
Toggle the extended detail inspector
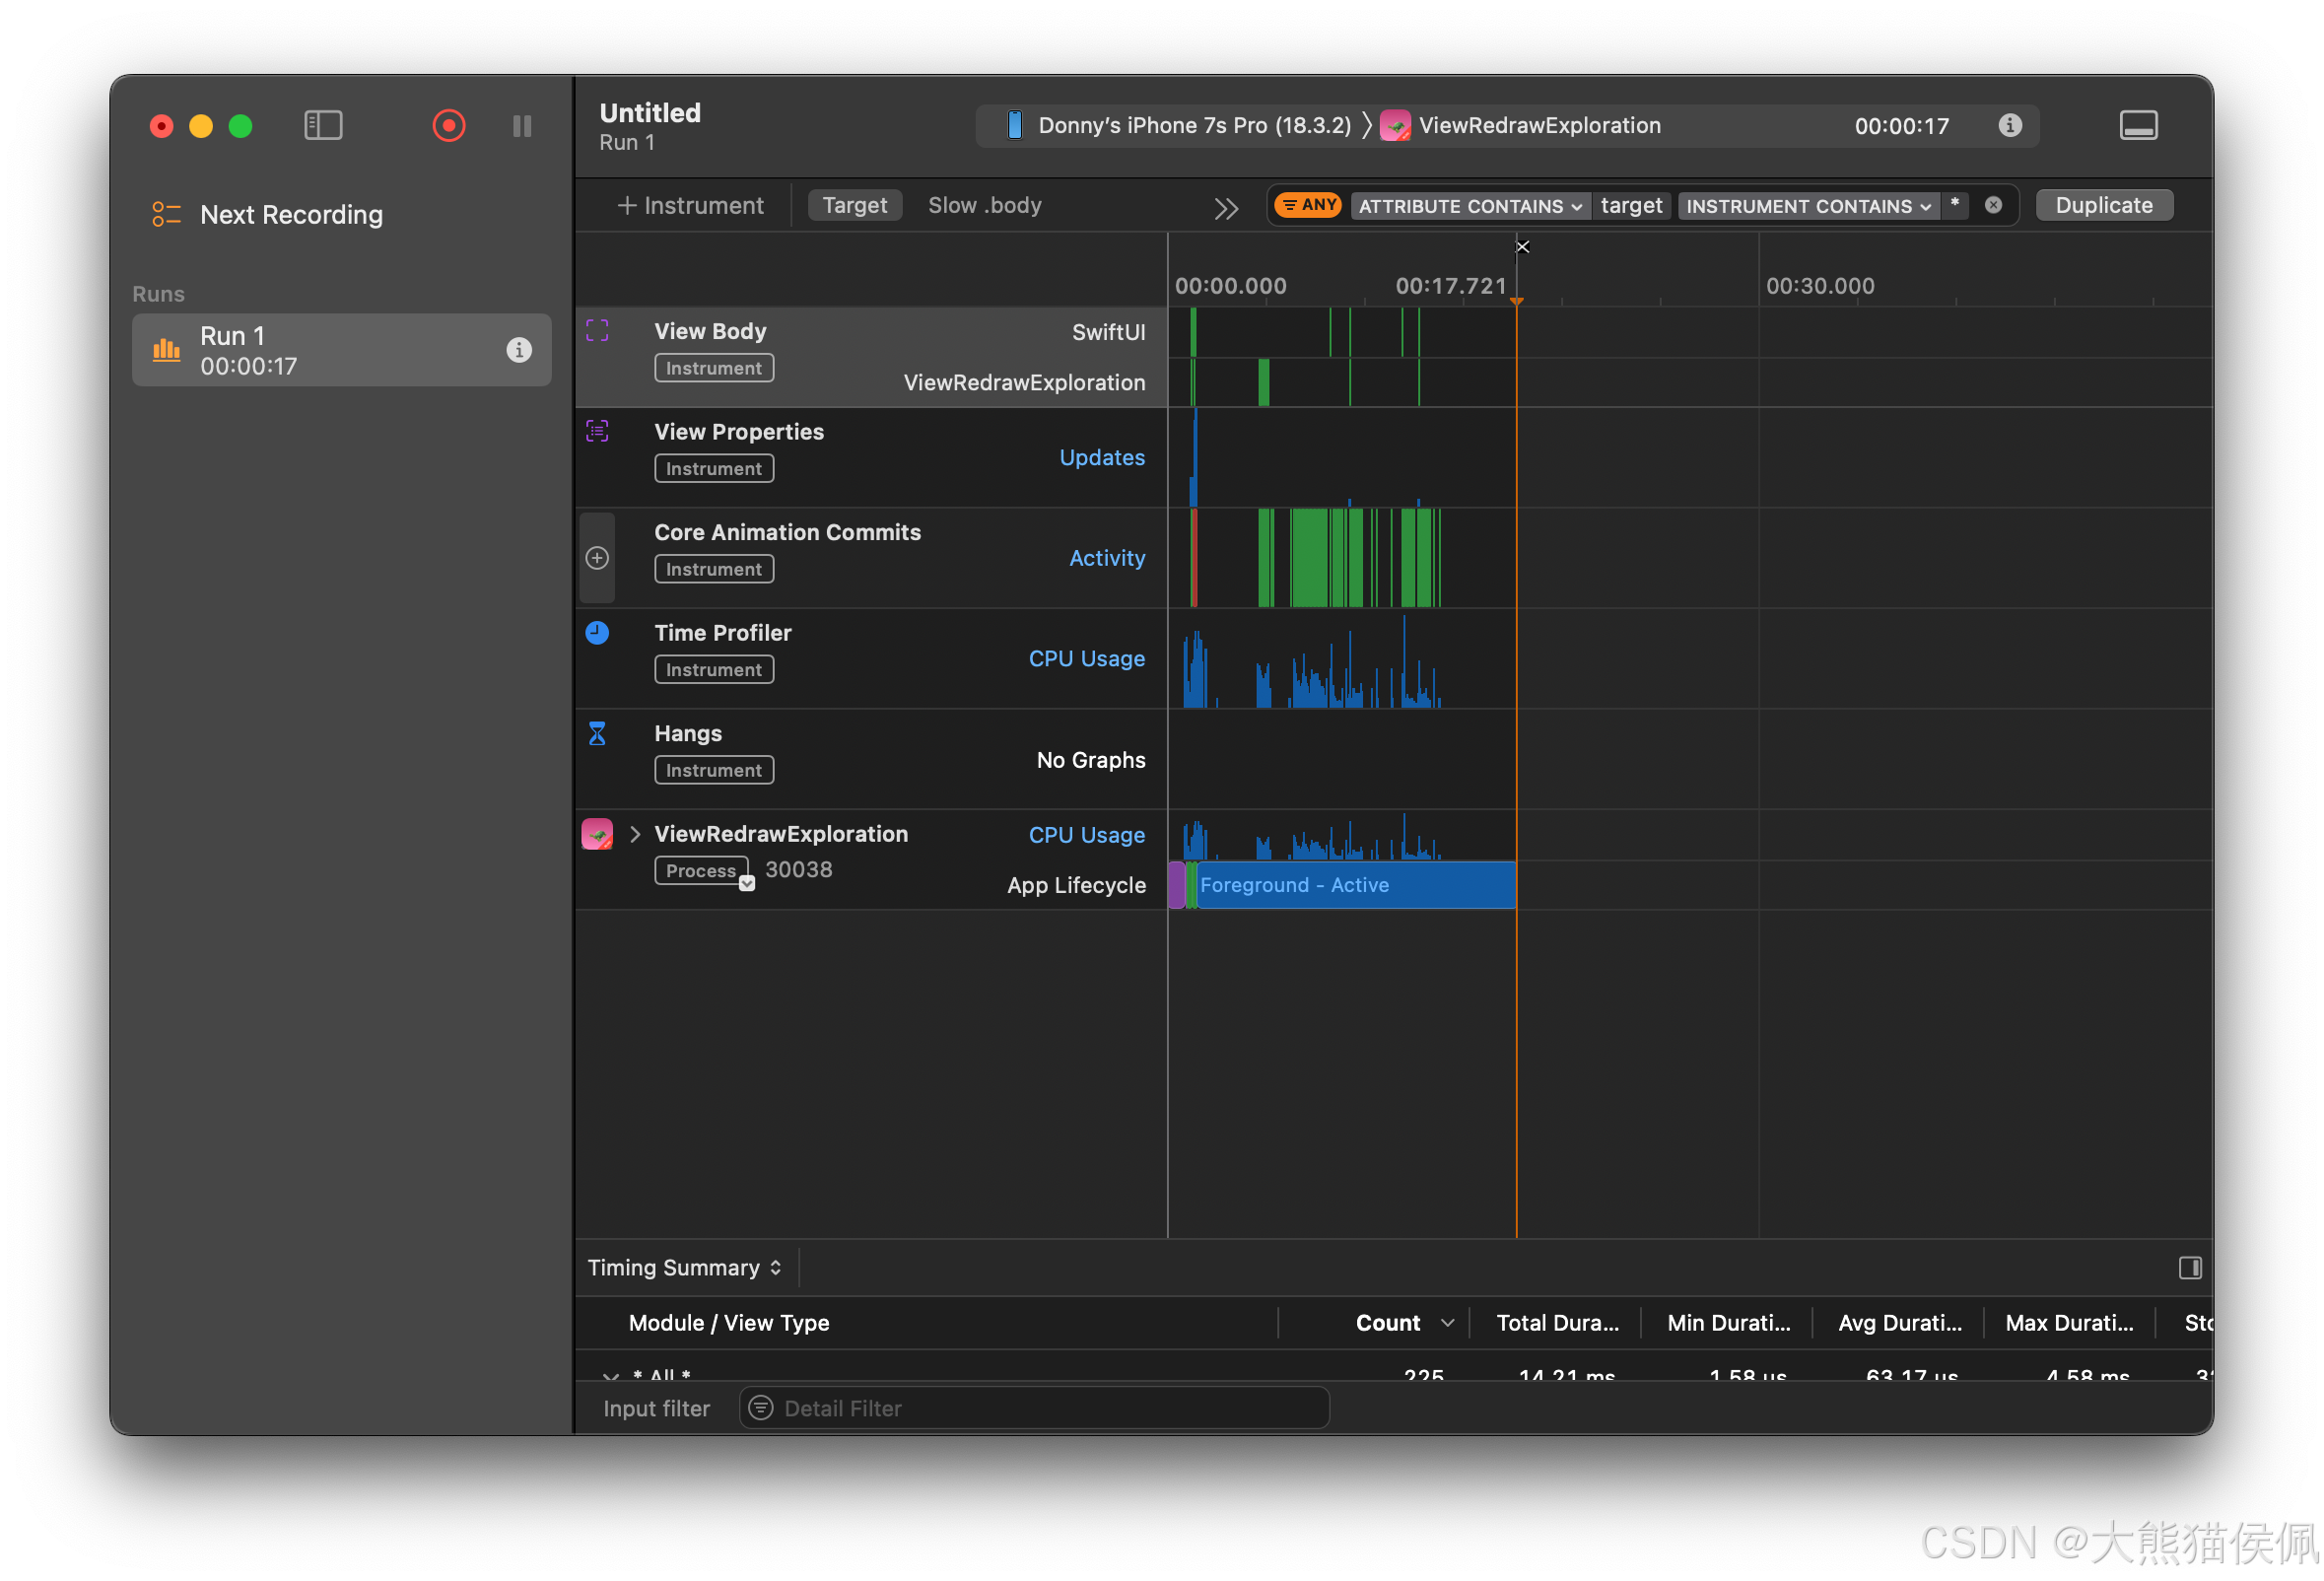pyautogui.click(x=2189, y=1268)
